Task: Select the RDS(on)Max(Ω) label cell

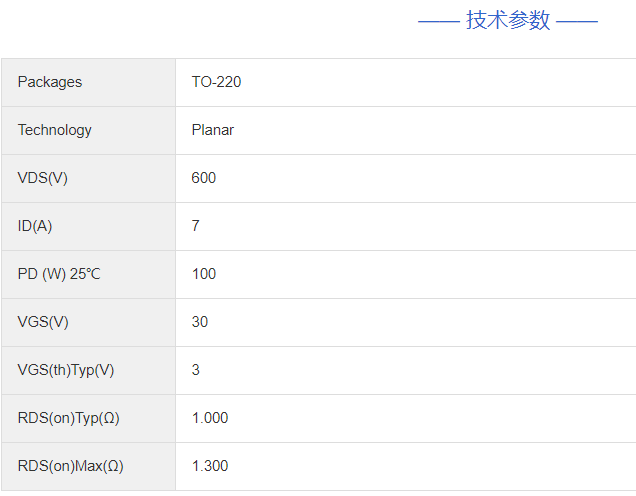Action: (x=71, y=466)
